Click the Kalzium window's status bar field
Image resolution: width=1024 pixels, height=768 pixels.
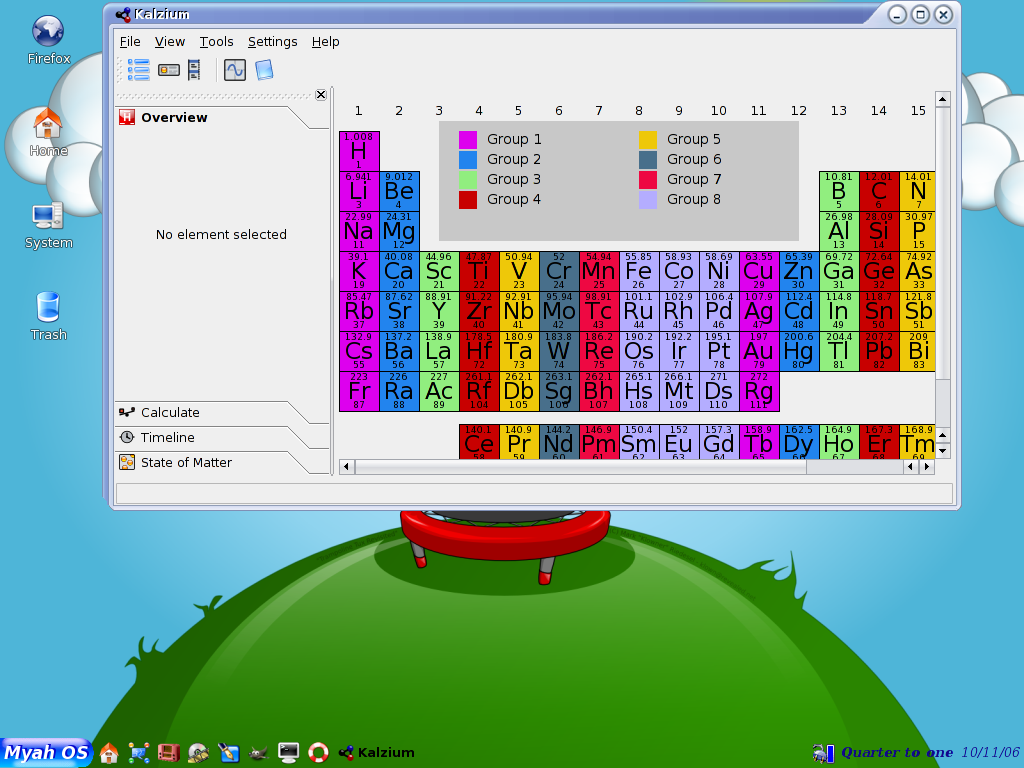[x=534, y=493]
